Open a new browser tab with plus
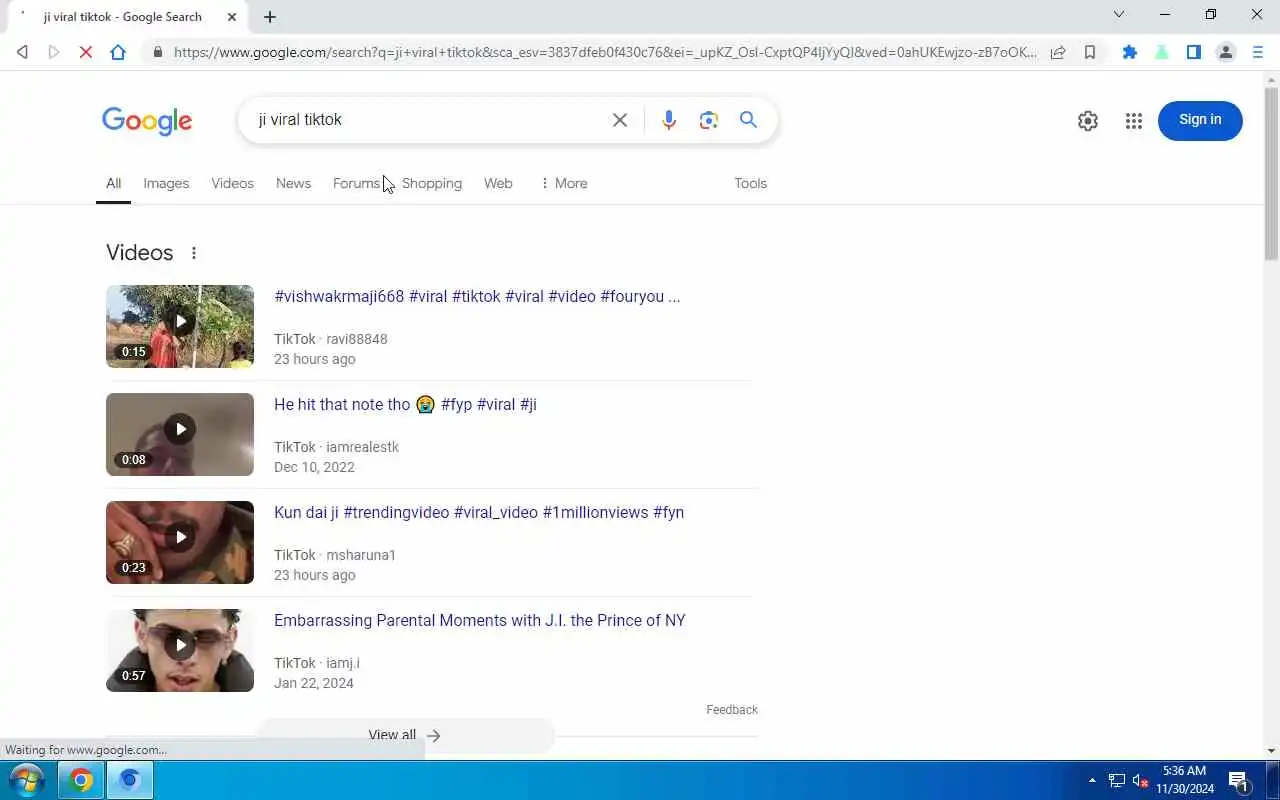1280x800 pixels. point(270,17)
